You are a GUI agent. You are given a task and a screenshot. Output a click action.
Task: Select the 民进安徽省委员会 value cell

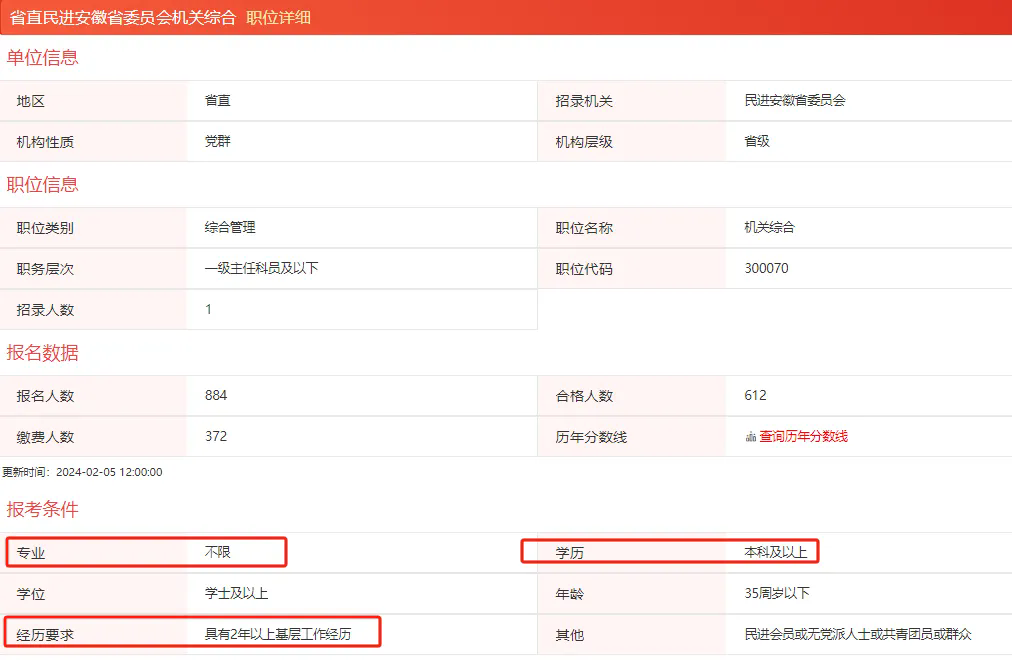pyautogui.click(x=795, y=101)
